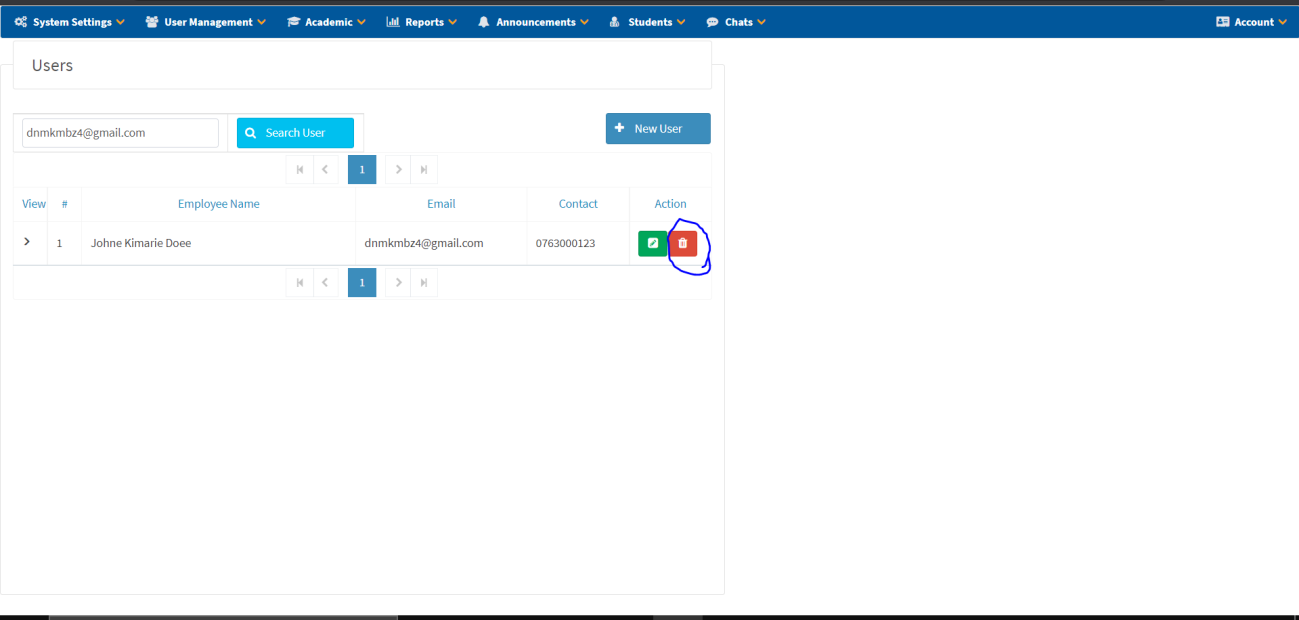Viewport: 1299px width, 620px height.
Task: Go to next page in top pagination
Action: 398,170
